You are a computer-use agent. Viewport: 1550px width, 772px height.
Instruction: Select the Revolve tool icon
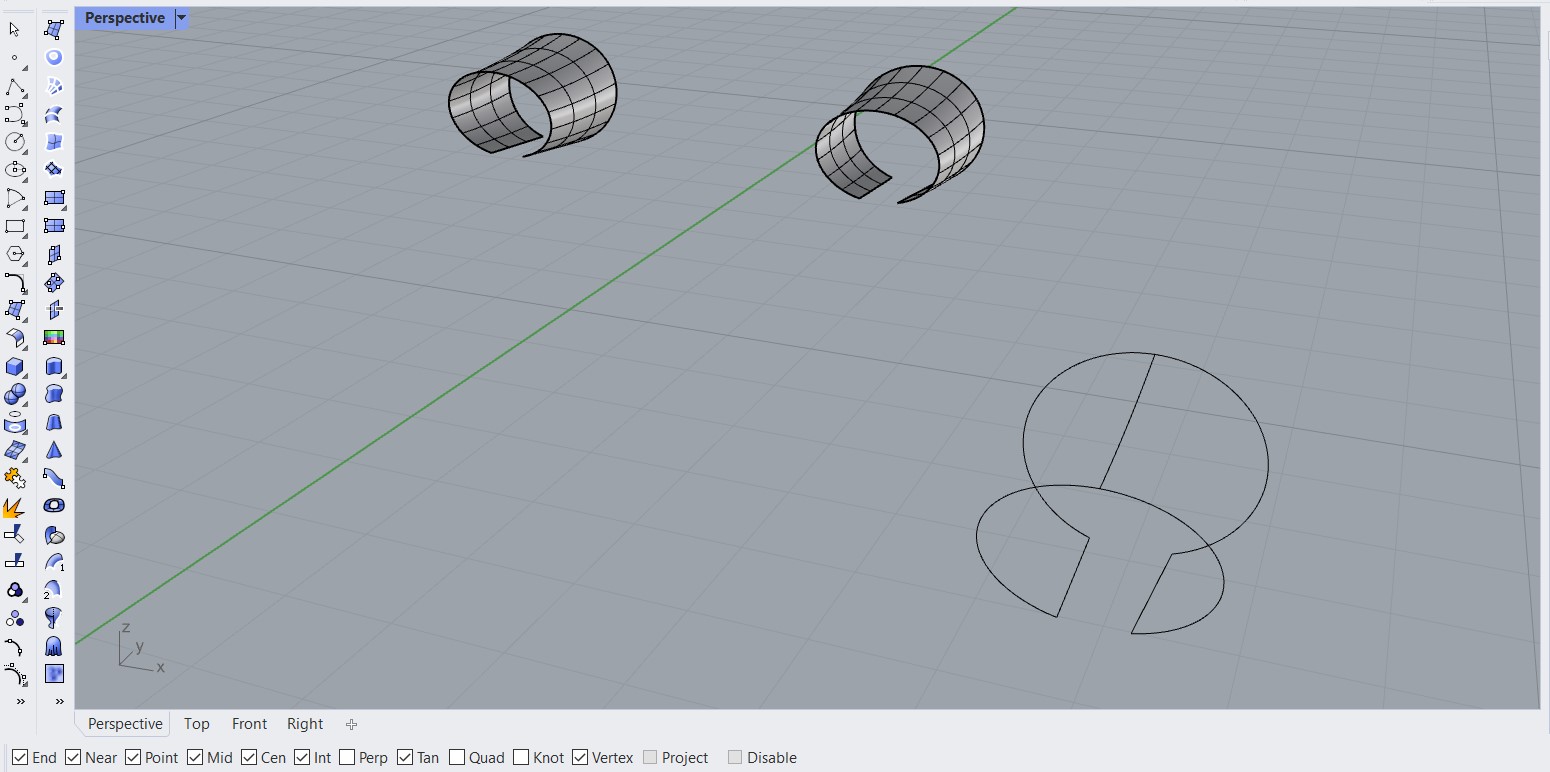54,618
